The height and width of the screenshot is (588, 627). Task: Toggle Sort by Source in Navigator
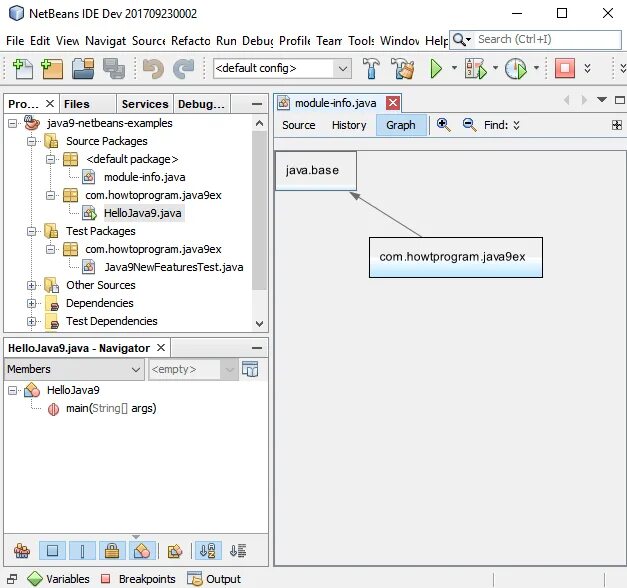point(238,551)
